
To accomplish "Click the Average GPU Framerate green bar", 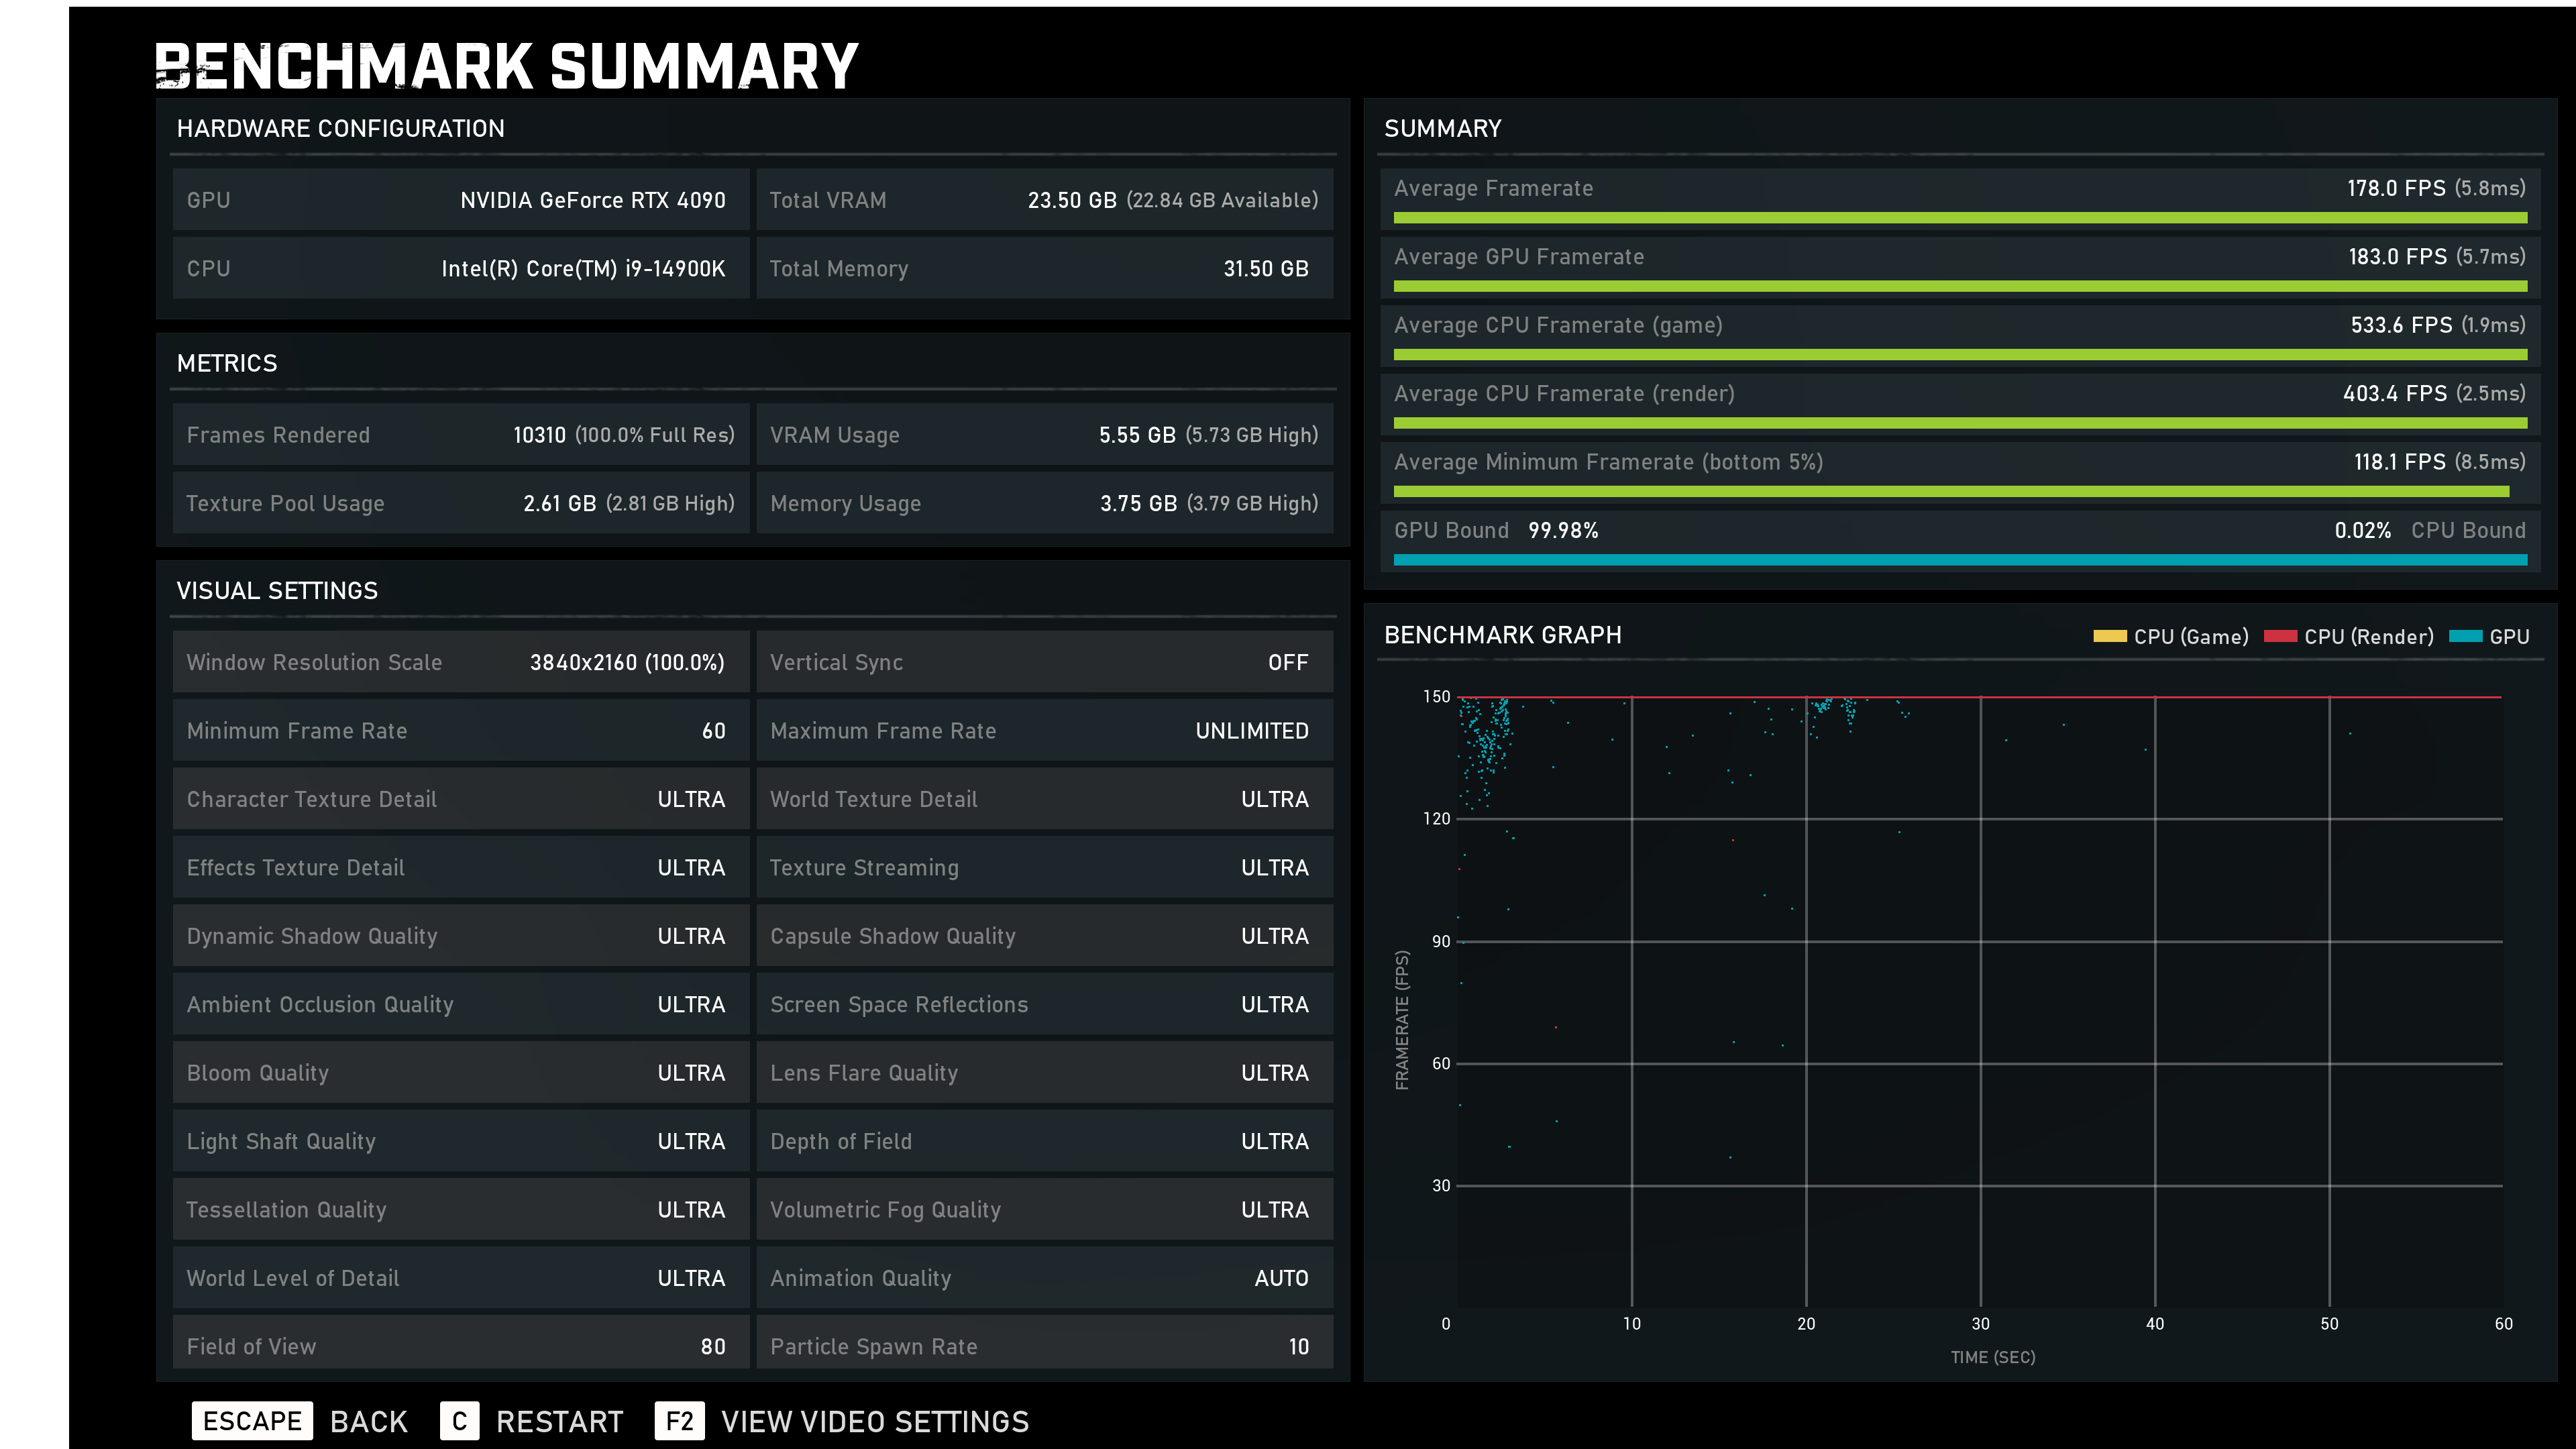I will pyautogui.click(x=1960, y=287).
